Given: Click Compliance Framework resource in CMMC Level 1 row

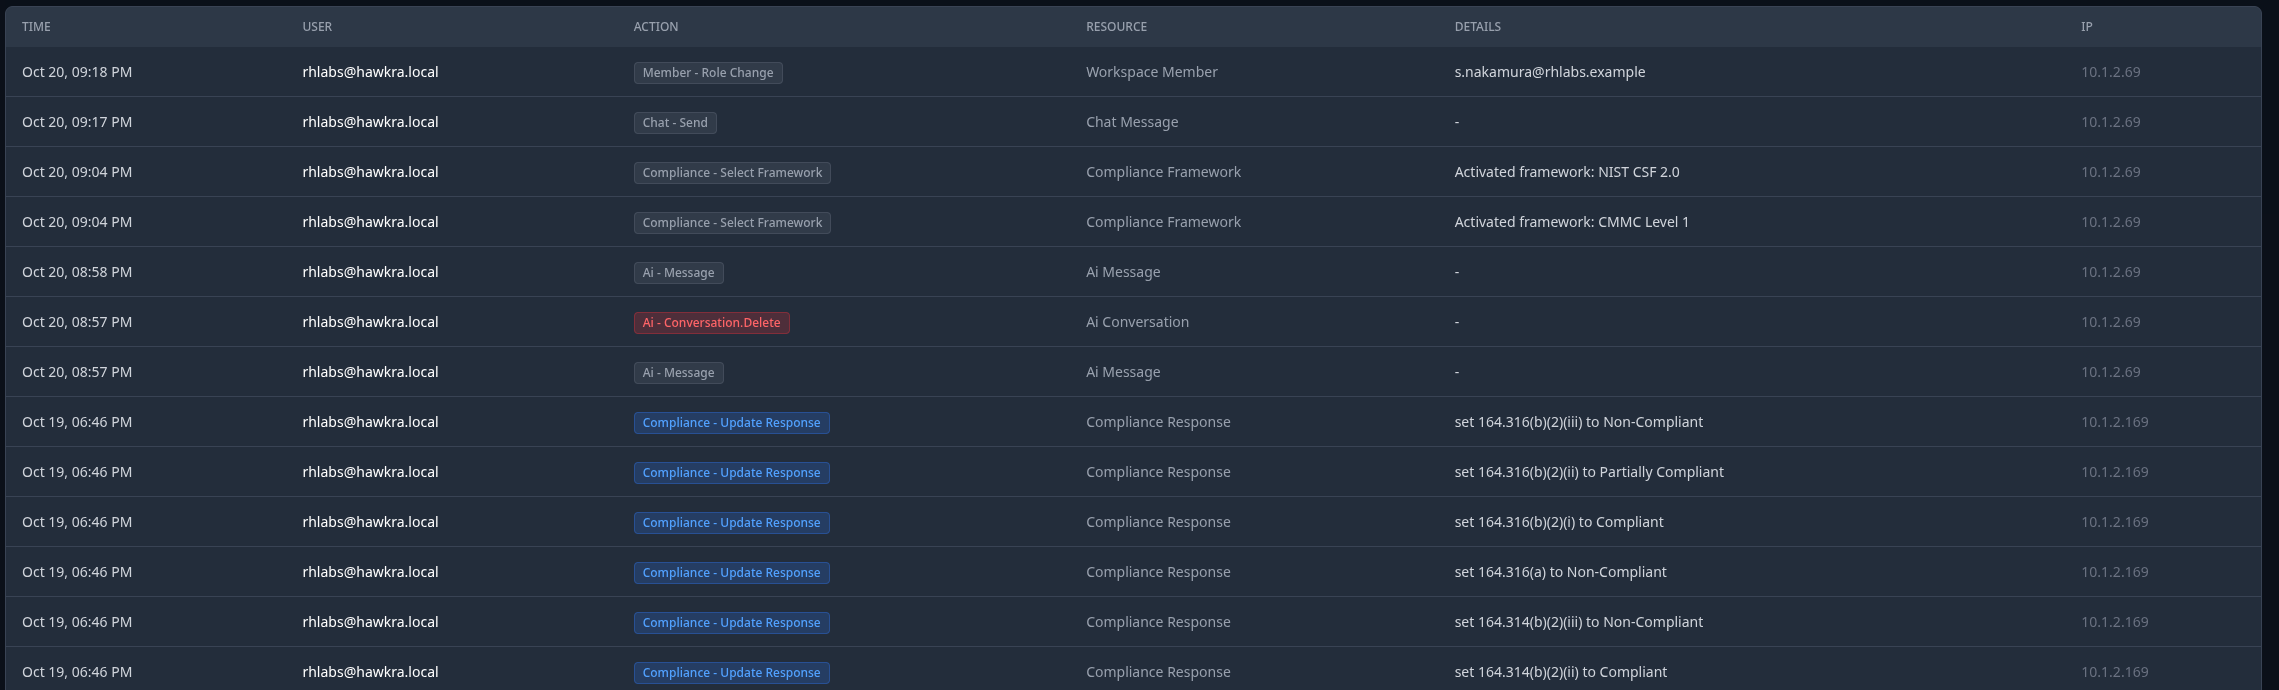Looking at the screenshot, I should (x=1163, y=222).
